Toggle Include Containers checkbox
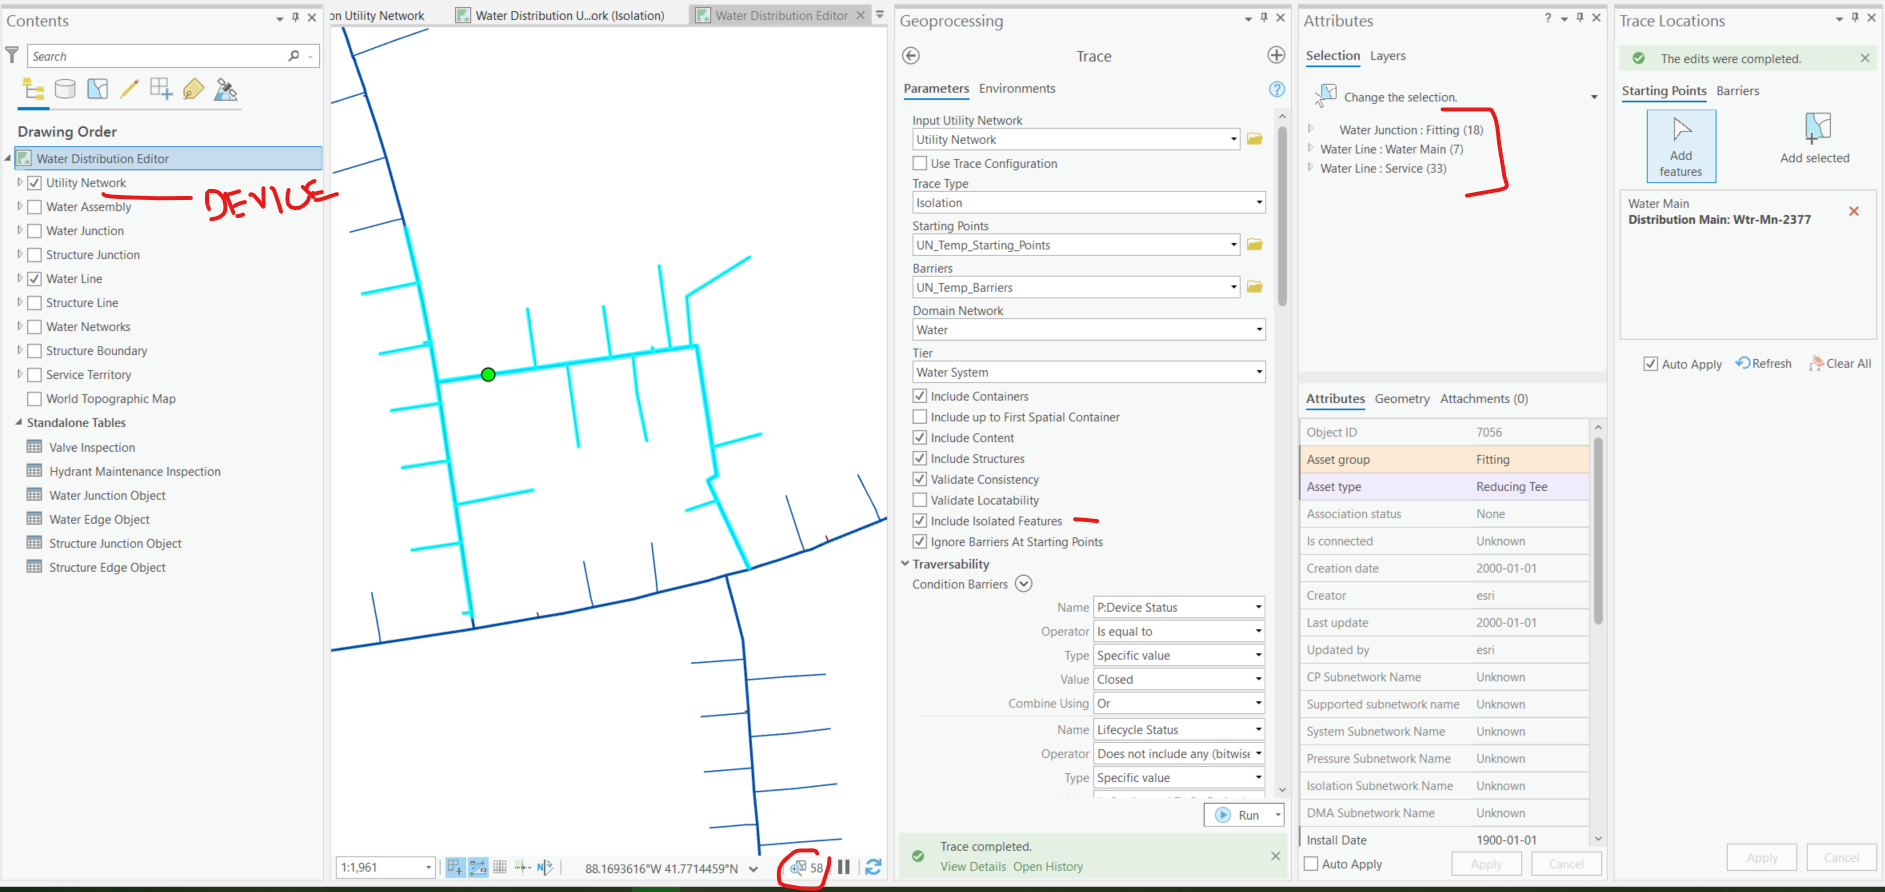Image resolution: width=1885 pixels, height=892 pixels. [x=920, y=396]
